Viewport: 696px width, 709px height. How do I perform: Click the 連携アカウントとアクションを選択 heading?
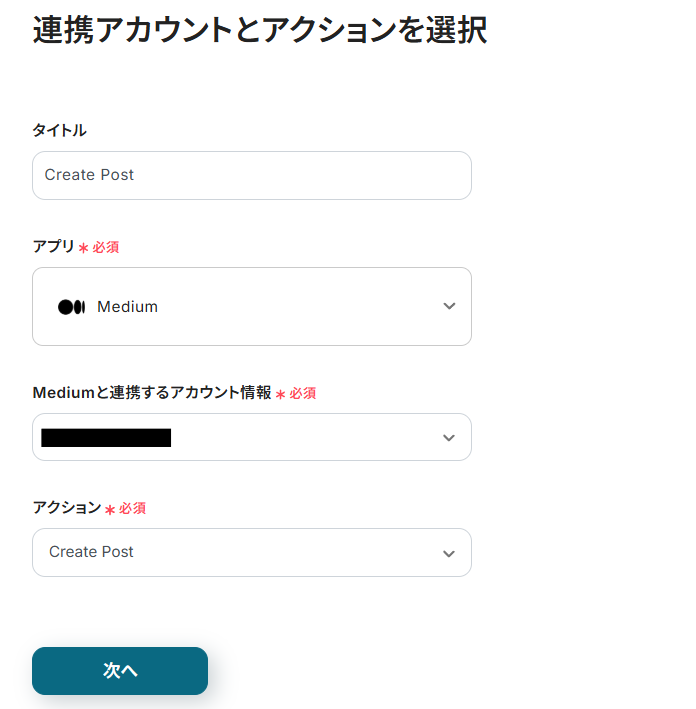click(260, 31)
